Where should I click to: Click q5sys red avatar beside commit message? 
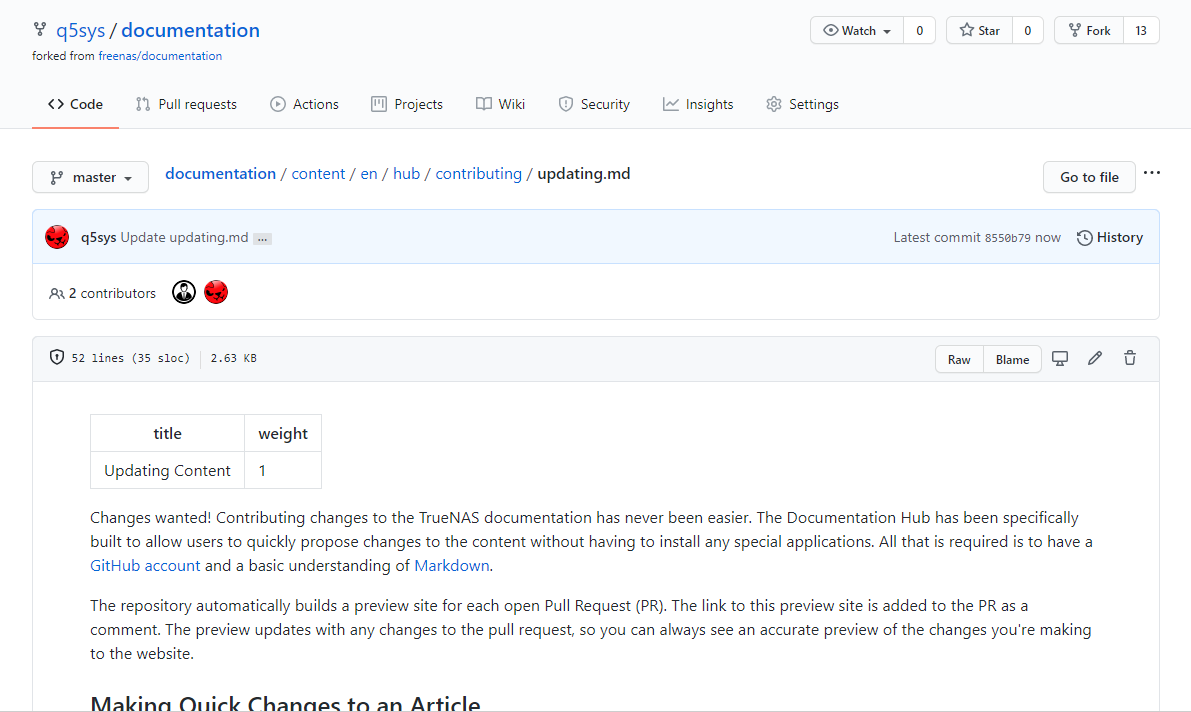[57, 237]
